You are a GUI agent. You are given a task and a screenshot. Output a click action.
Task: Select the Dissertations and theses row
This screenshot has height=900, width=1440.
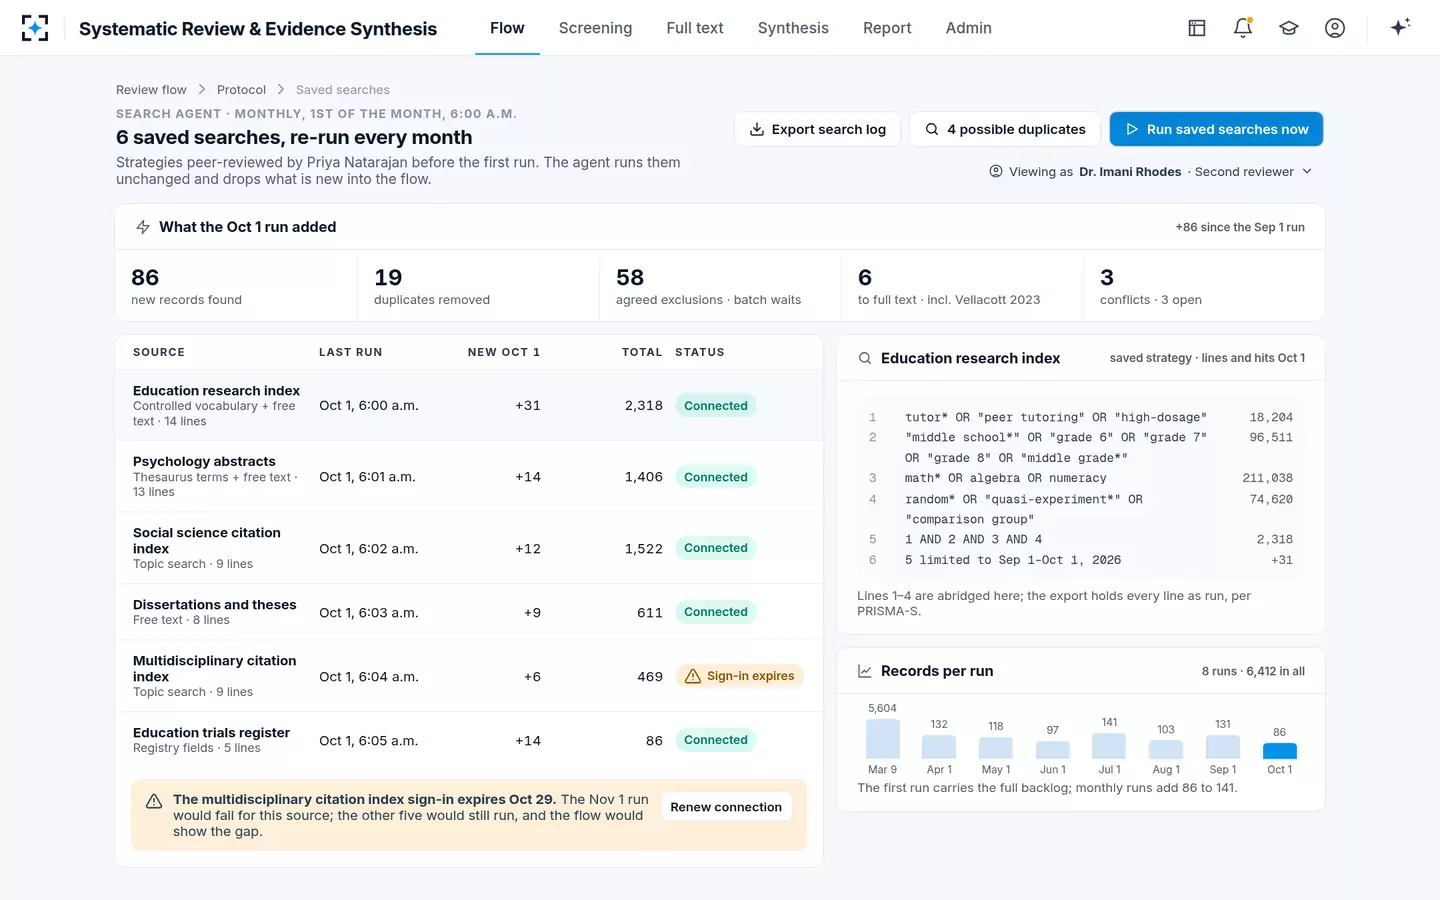pyautogui.click(x=469, y=612)
